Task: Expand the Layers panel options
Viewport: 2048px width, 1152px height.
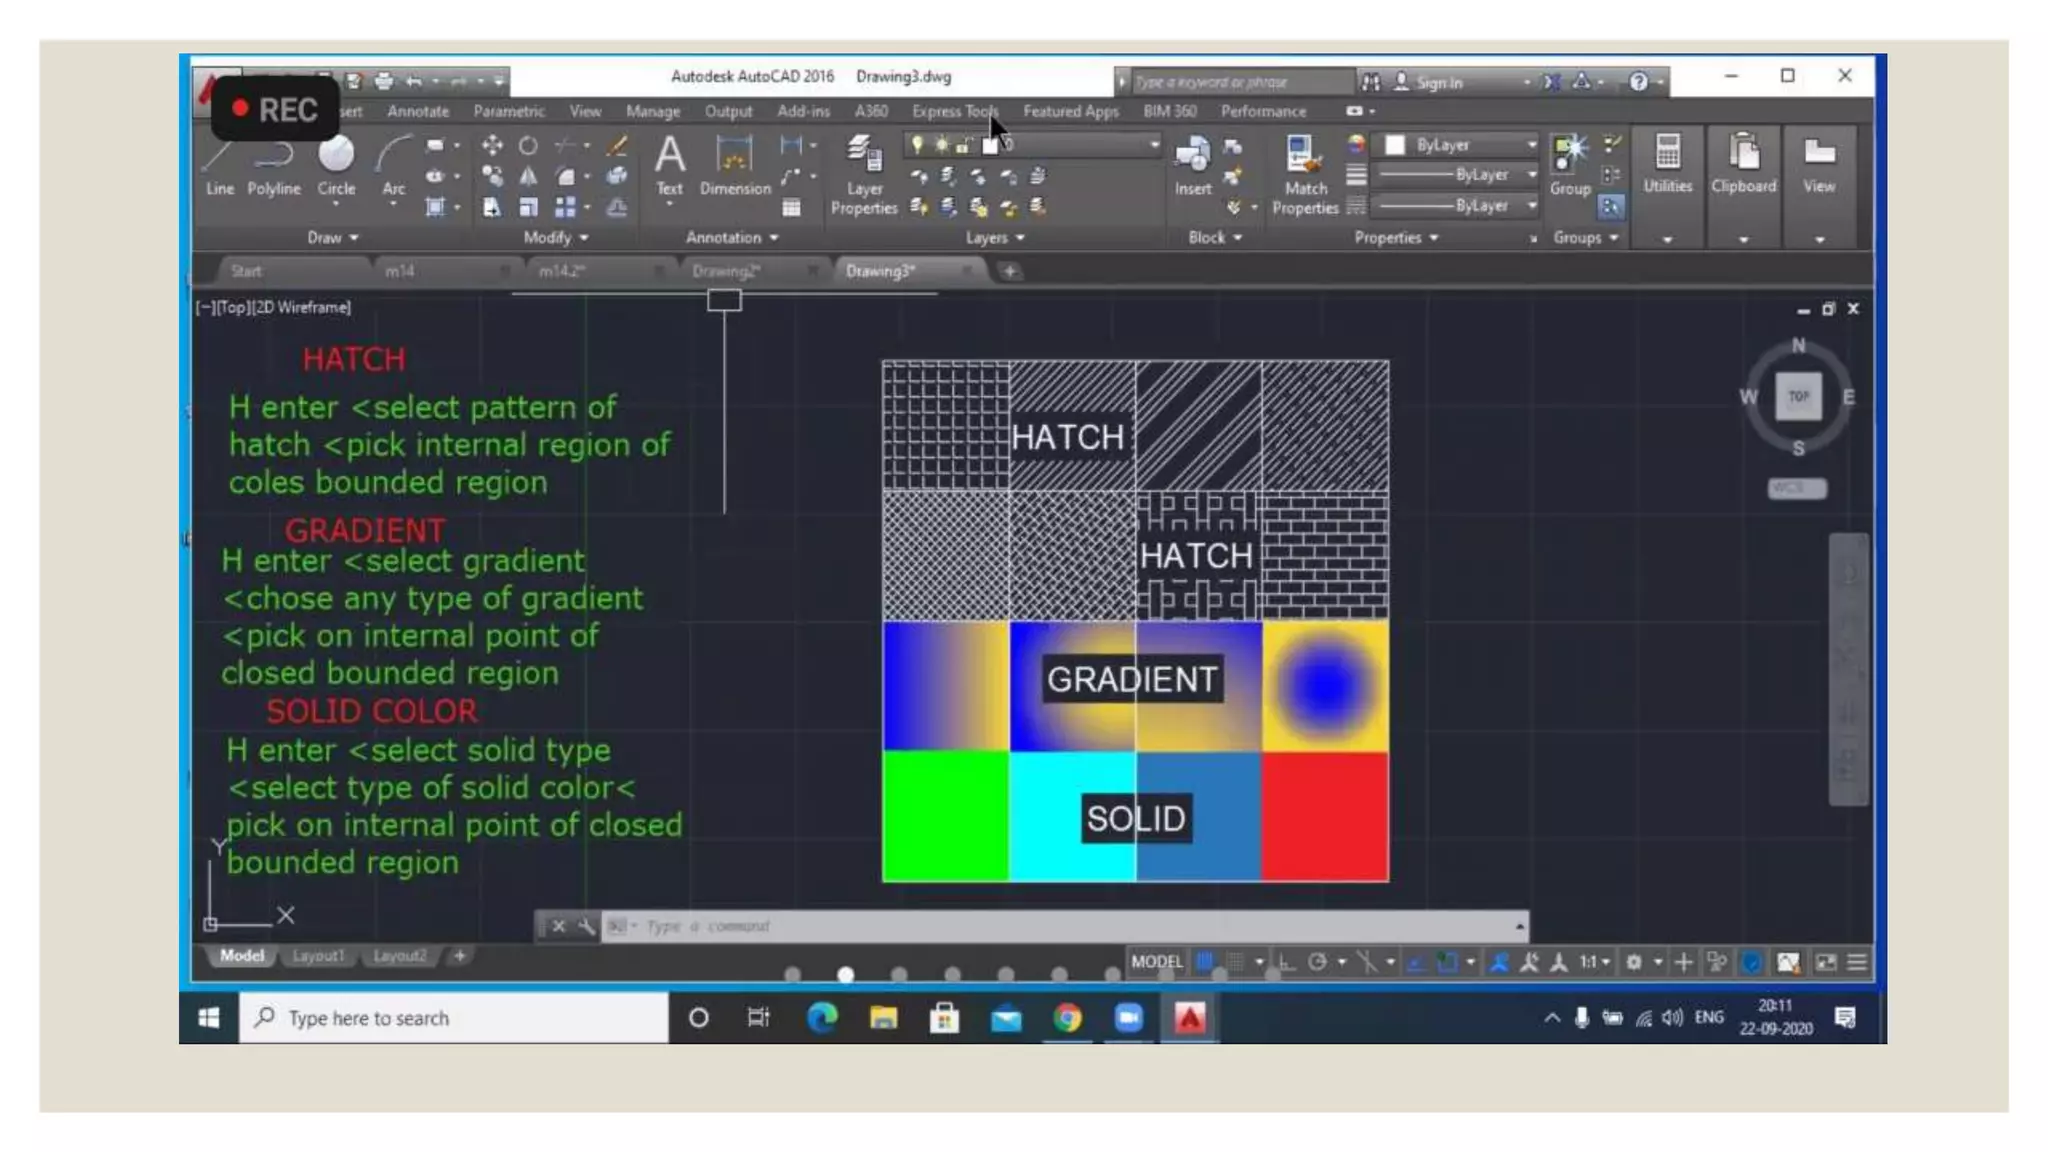Action: click(x=995, y=238)
